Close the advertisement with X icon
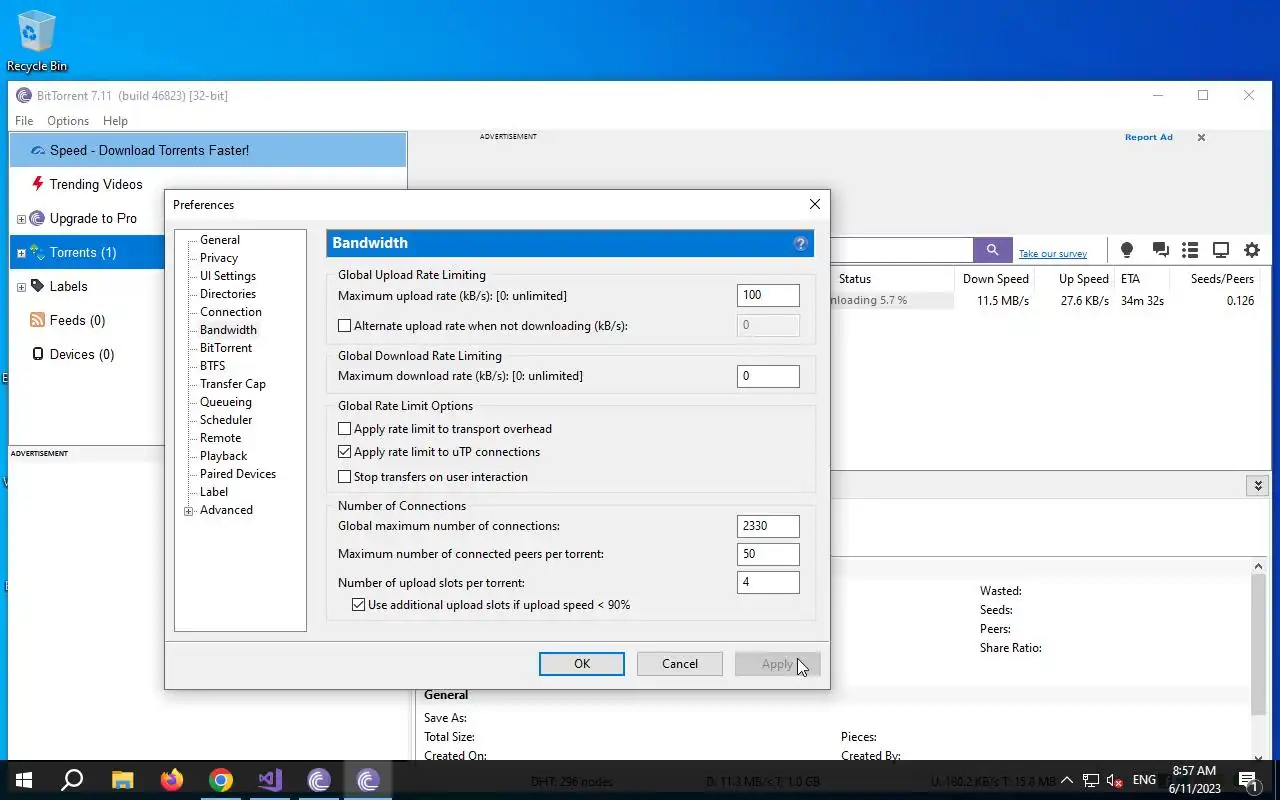The image size is (1280, 800). click(x=1201, y=138)
